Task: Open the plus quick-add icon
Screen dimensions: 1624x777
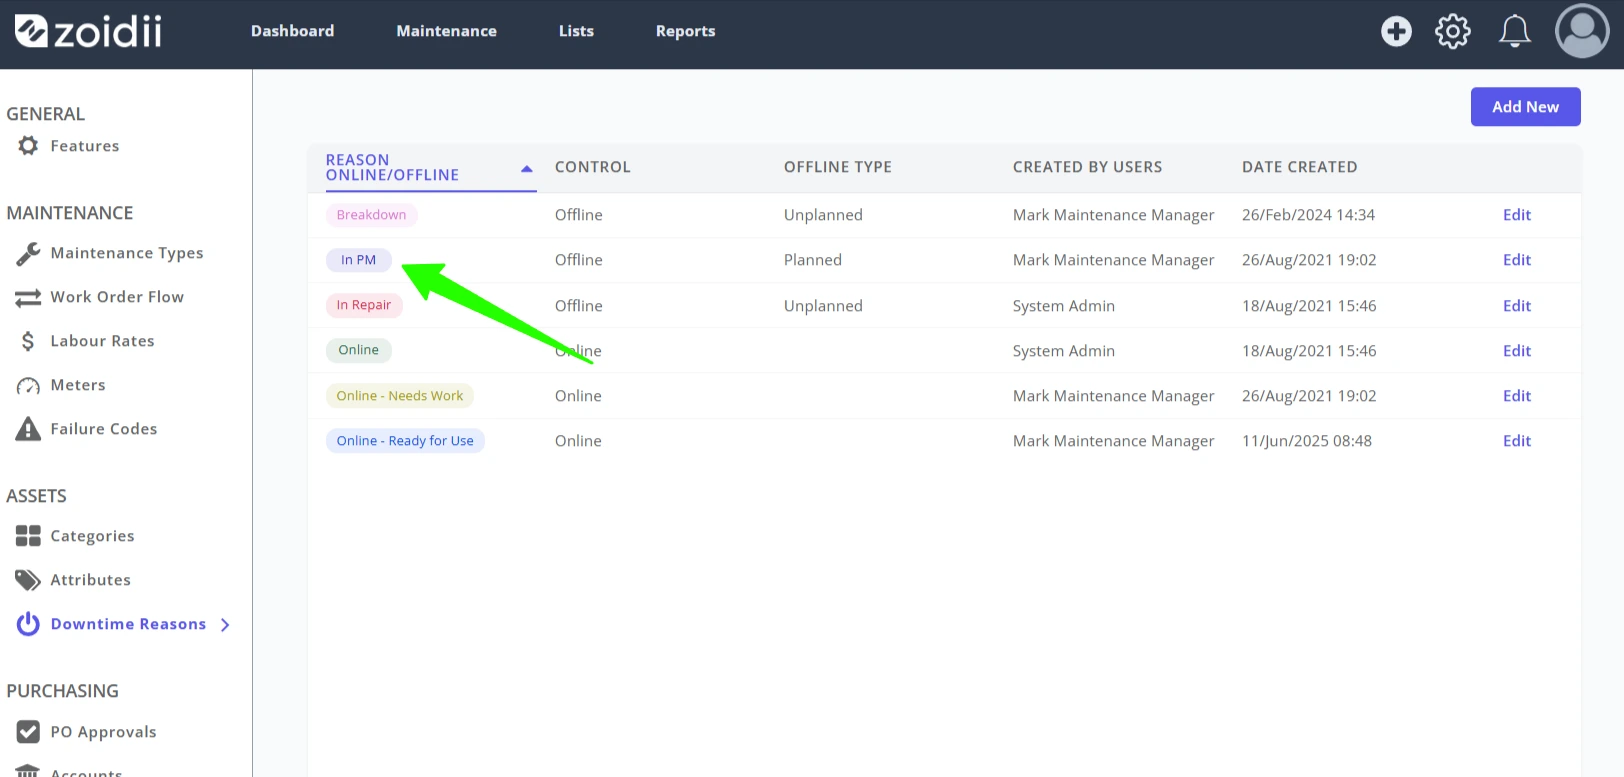Action: 1396,31
